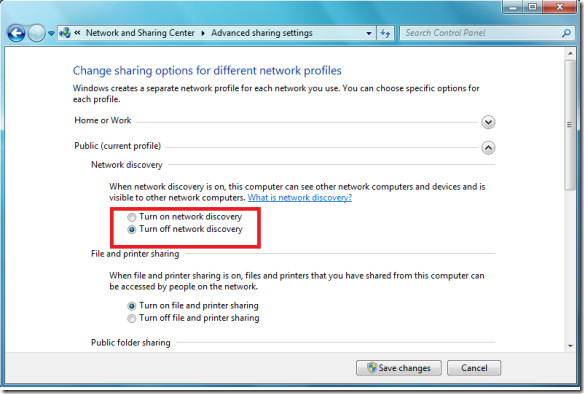Click the Save changes button
This screenshot has height=394, width=584.
[399, 368]
